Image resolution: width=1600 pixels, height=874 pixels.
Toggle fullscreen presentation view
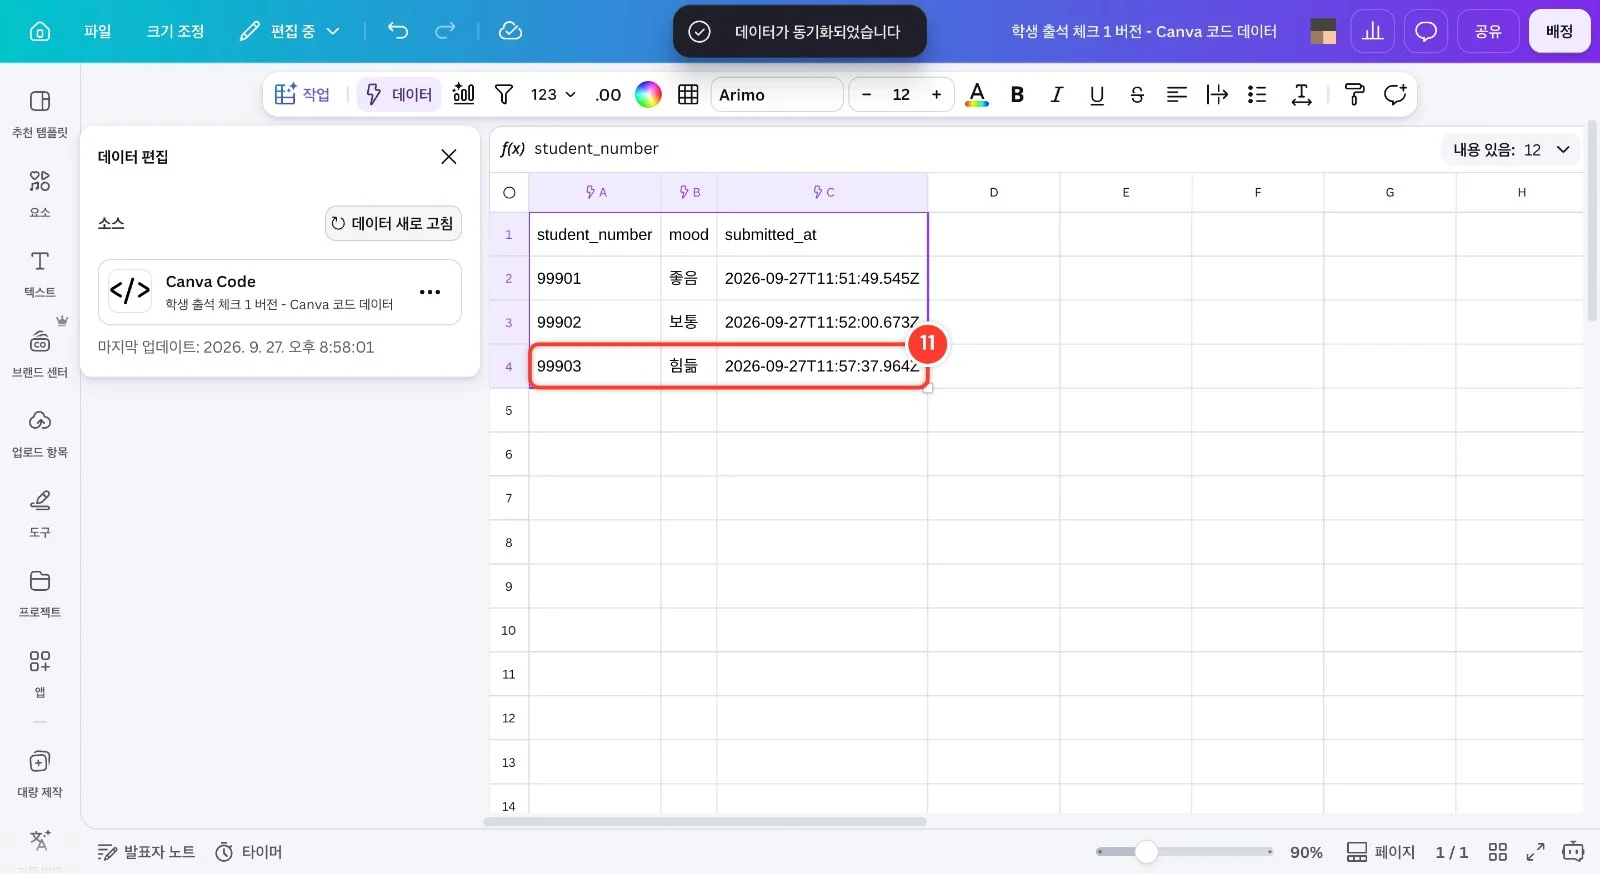click(1535, 852)
